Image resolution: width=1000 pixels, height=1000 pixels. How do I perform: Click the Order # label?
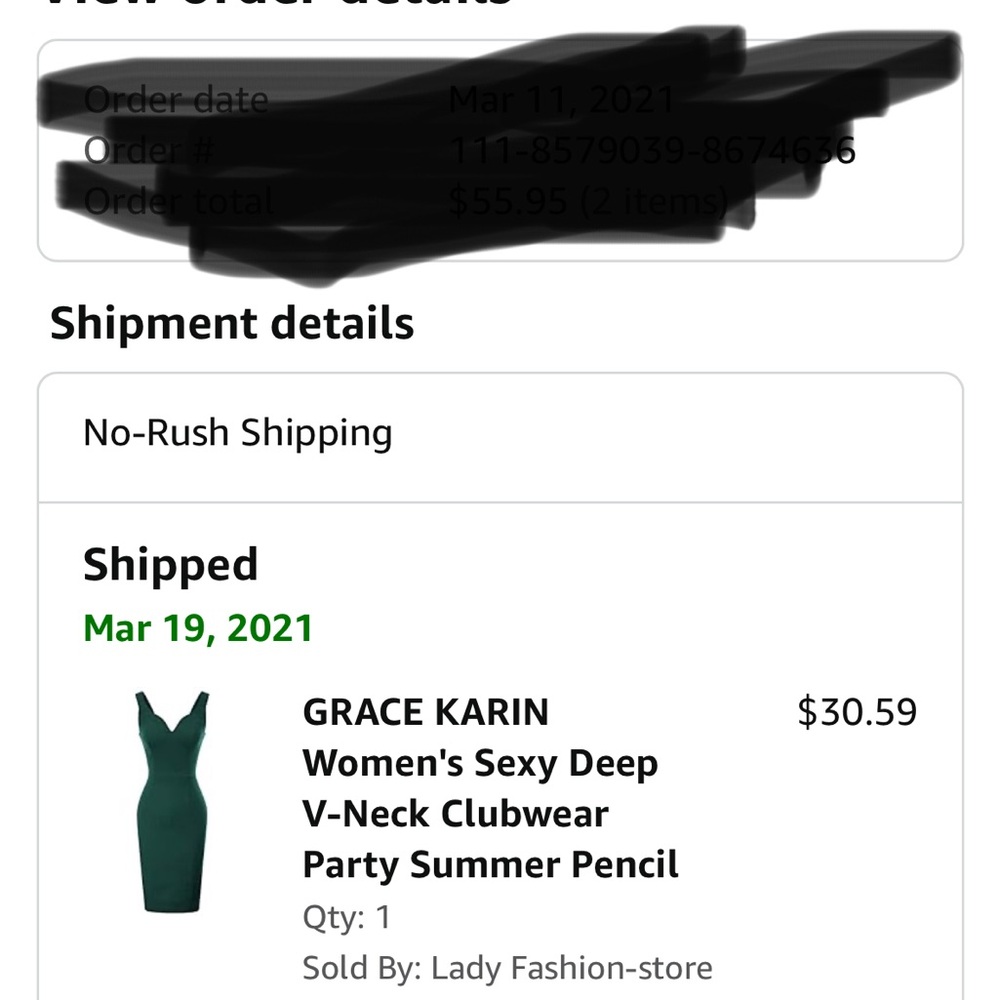pos(143,151)
